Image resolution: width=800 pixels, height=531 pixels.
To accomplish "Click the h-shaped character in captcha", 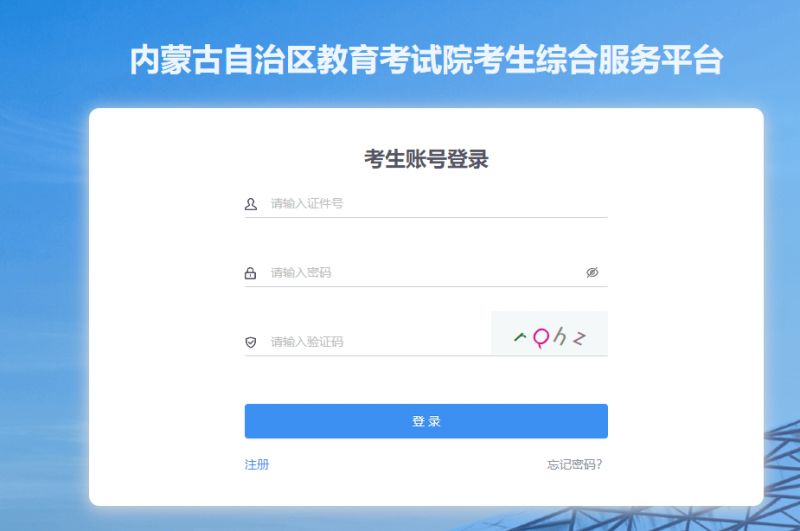I will (560, 336).
